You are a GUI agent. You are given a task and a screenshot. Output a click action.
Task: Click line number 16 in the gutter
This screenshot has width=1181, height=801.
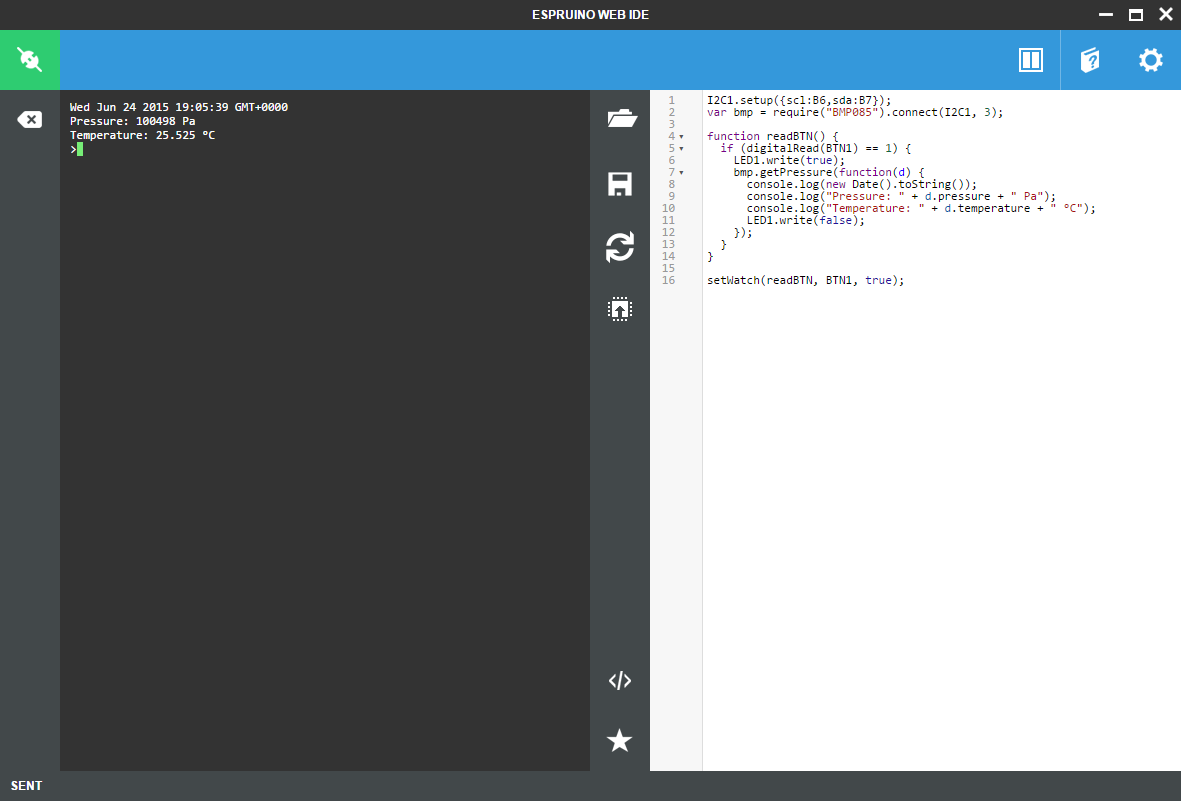668,280
